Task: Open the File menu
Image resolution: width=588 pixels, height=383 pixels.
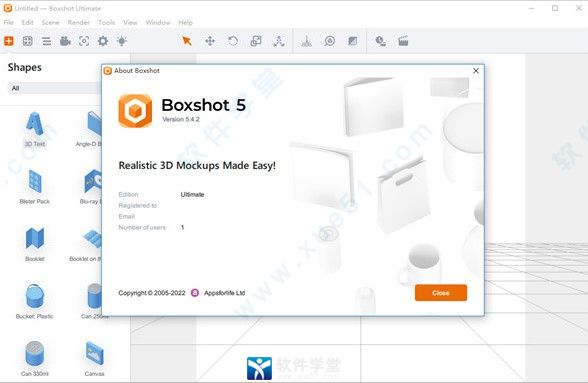Action: pyautogui.click(x=9, y=23)
